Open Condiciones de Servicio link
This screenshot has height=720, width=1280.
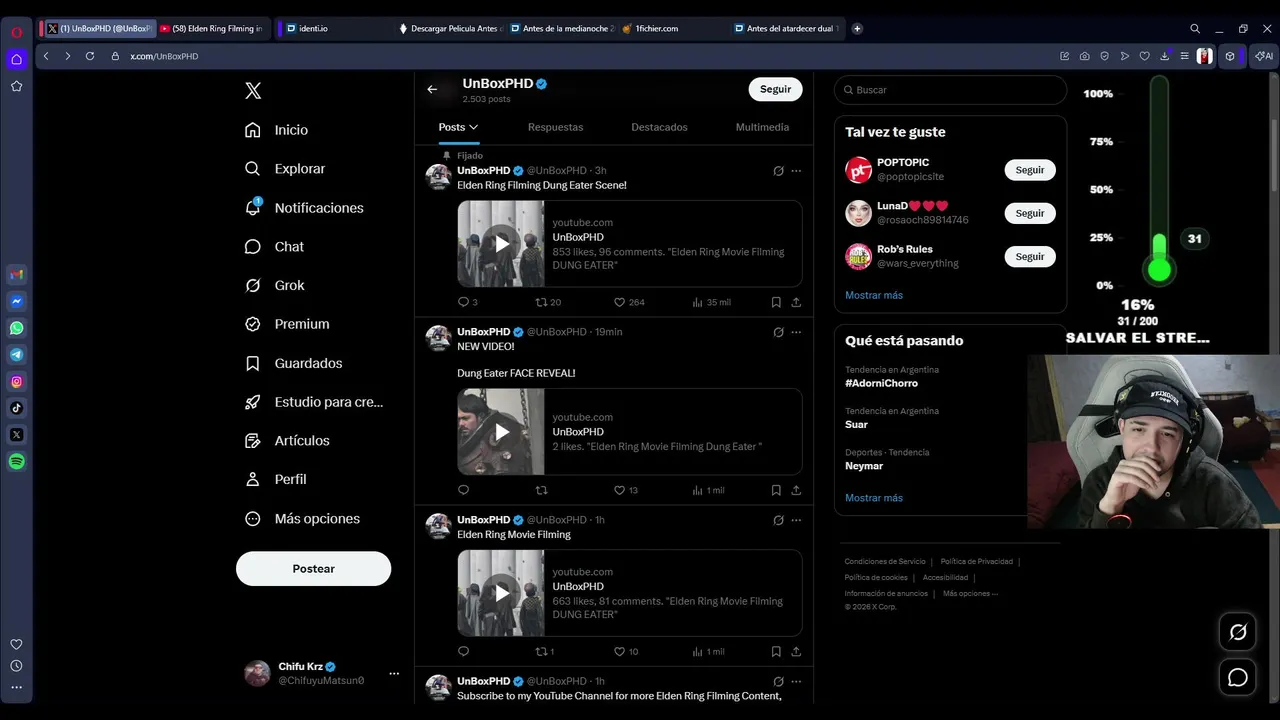[x=885, y=561]
